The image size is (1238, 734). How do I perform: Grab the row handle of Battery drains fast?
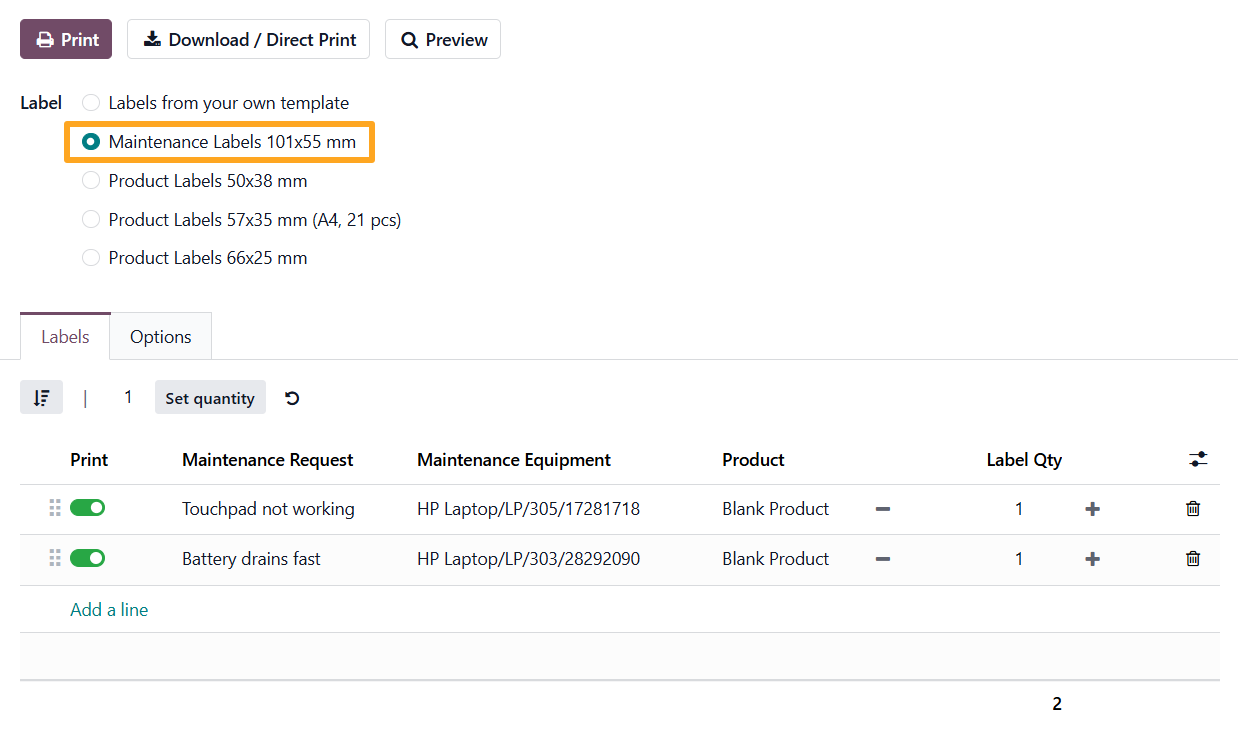pos(55,558)
